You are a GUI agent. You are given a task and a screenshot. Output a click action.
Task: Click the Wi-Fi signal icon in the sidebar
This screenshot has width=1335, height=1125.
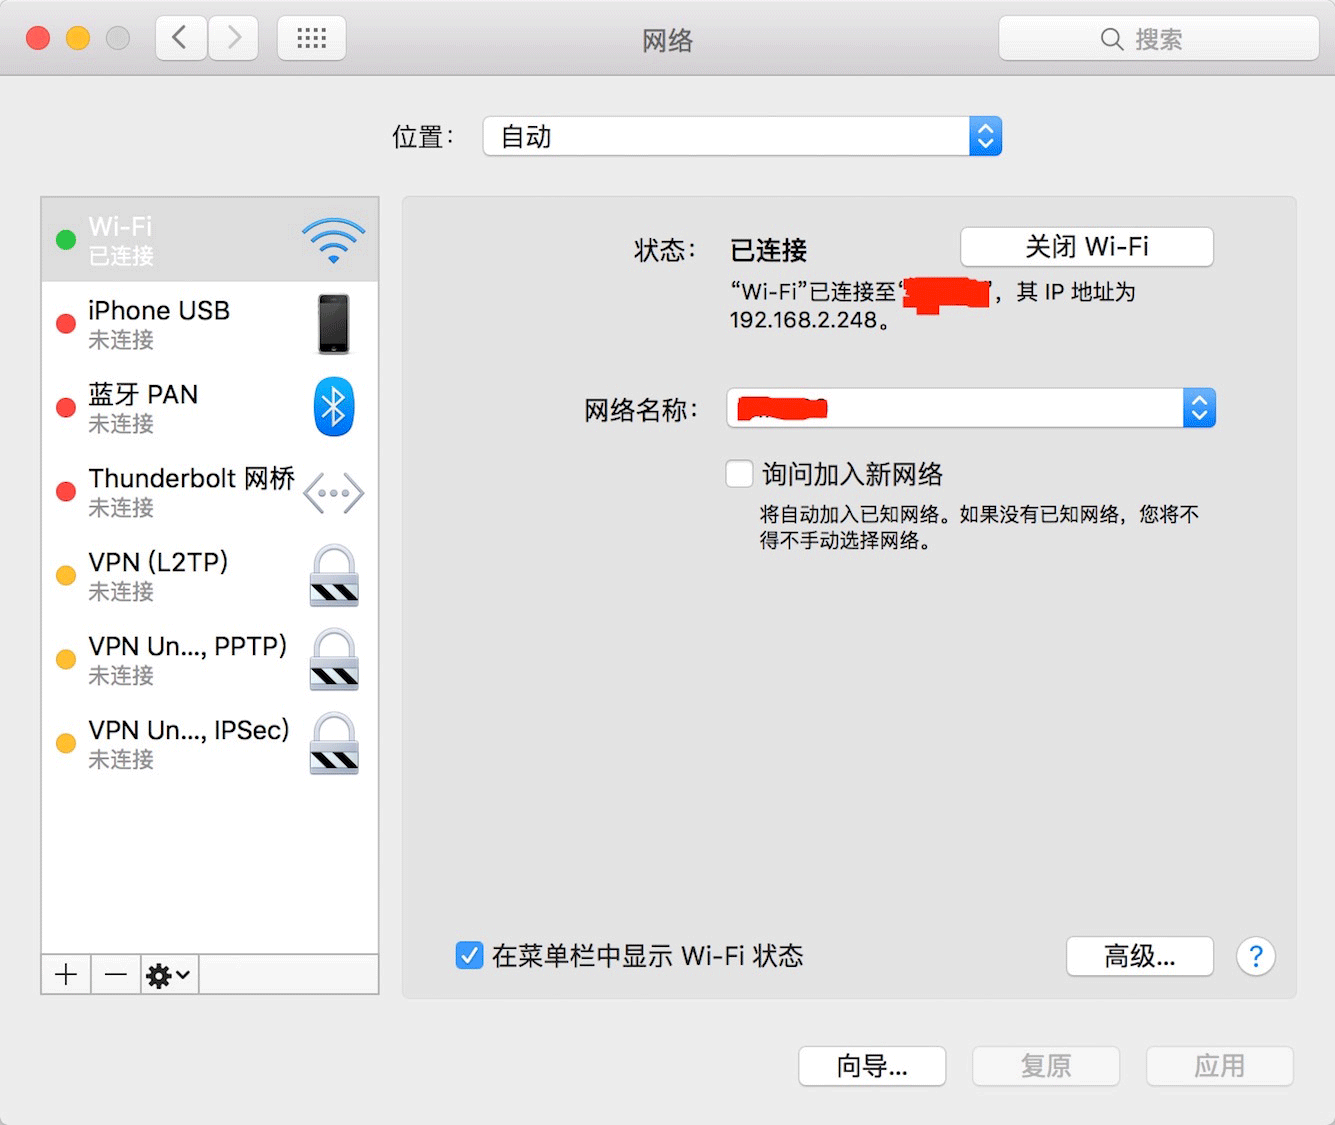334,240
